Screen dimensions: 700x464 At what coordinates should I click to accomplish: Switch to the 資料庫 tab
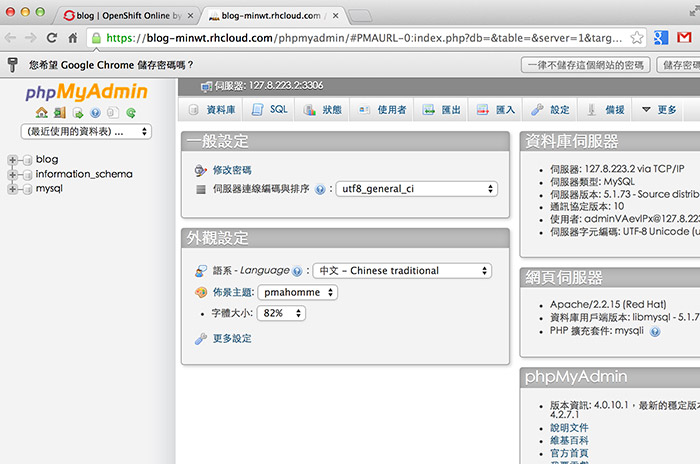coord(212,109)
